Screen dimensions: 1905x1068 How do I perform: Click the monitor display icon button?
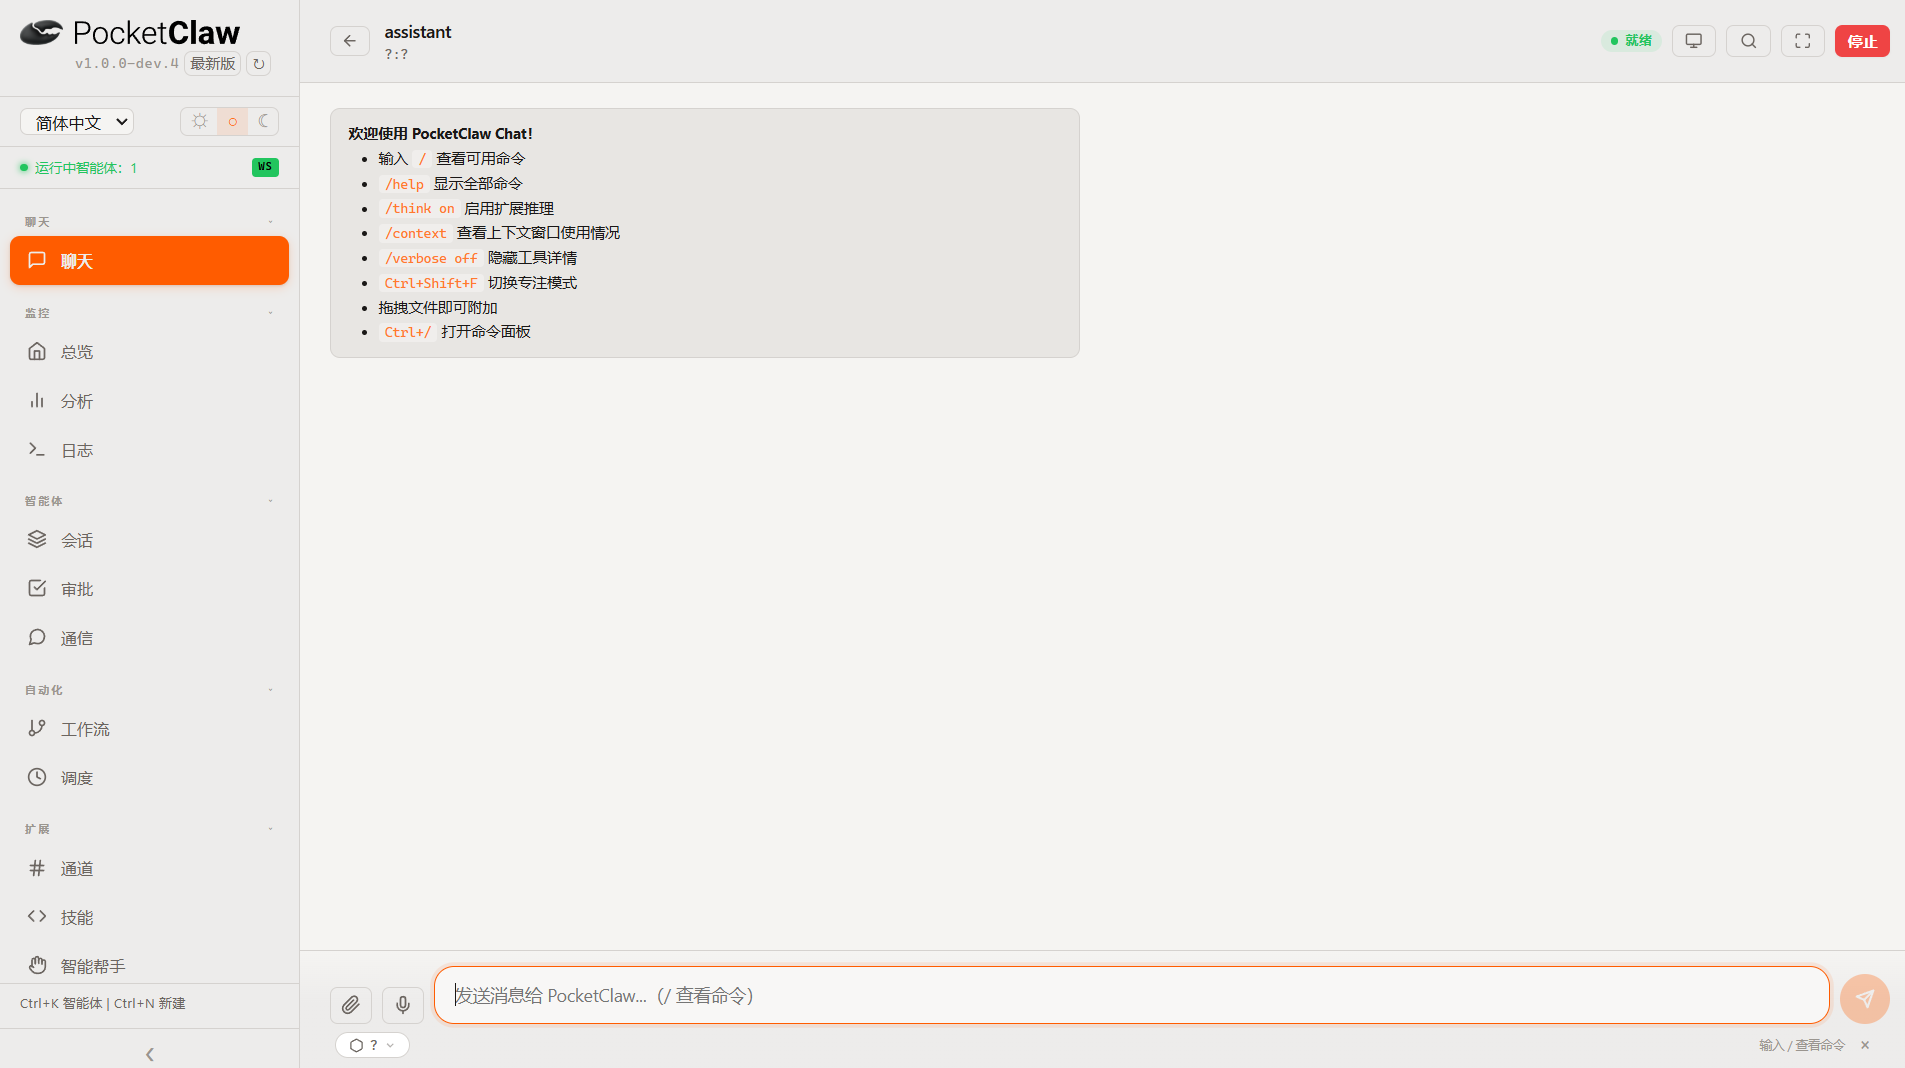pos(1694,41)
